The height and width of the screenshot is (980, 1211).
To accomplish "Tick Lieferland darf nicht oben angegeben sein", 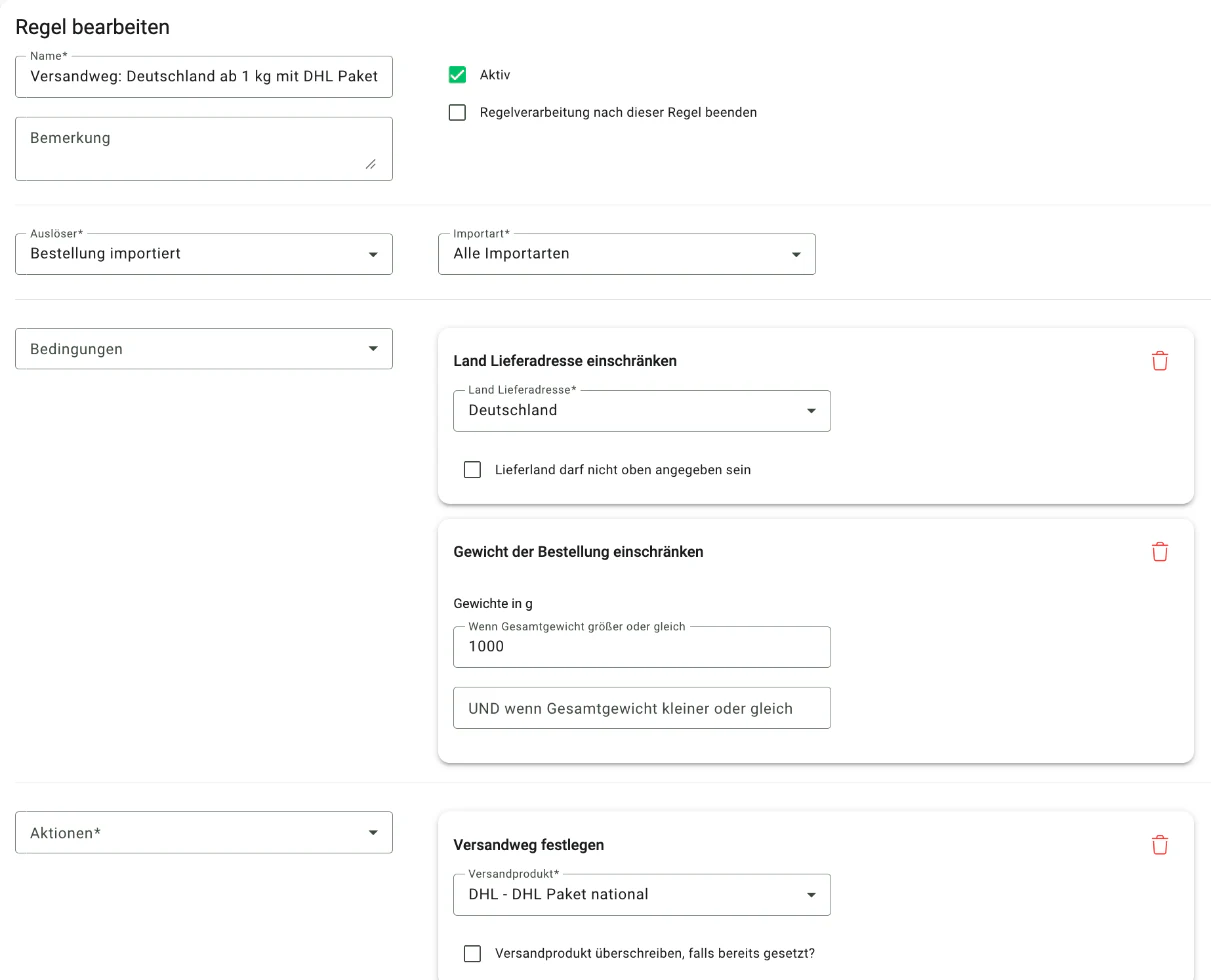I will (x=472, y=470).
